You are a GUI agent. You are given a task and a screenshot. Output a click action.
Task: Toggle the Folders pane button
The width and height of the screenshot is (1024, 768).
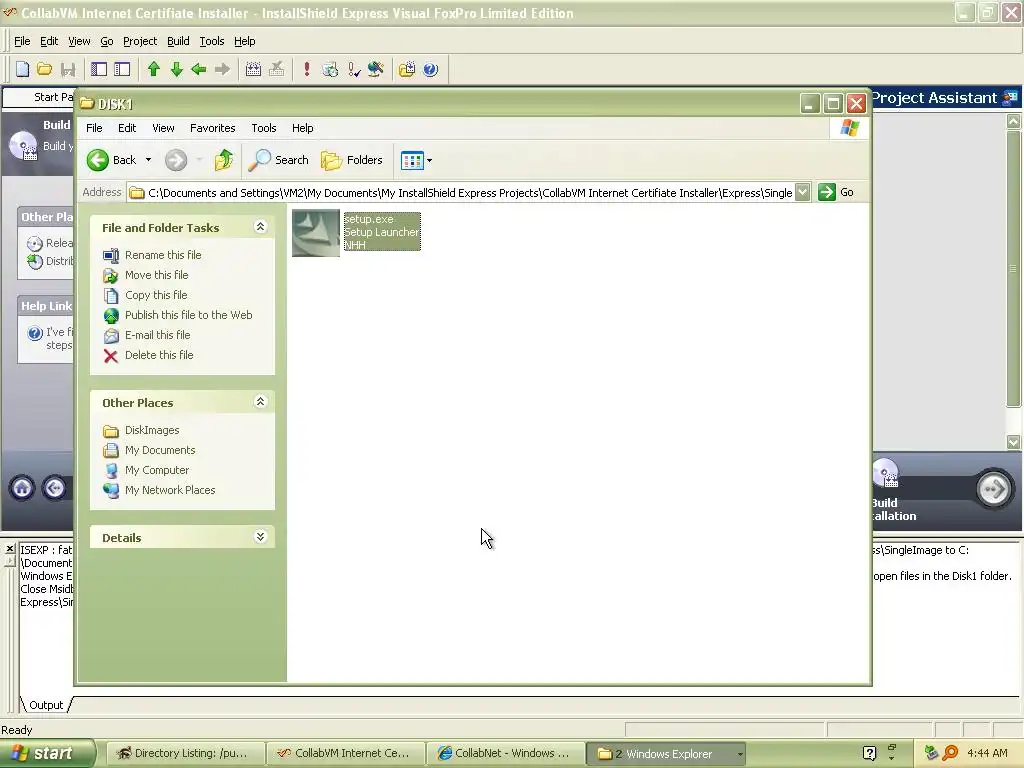(x=352, y=160)
